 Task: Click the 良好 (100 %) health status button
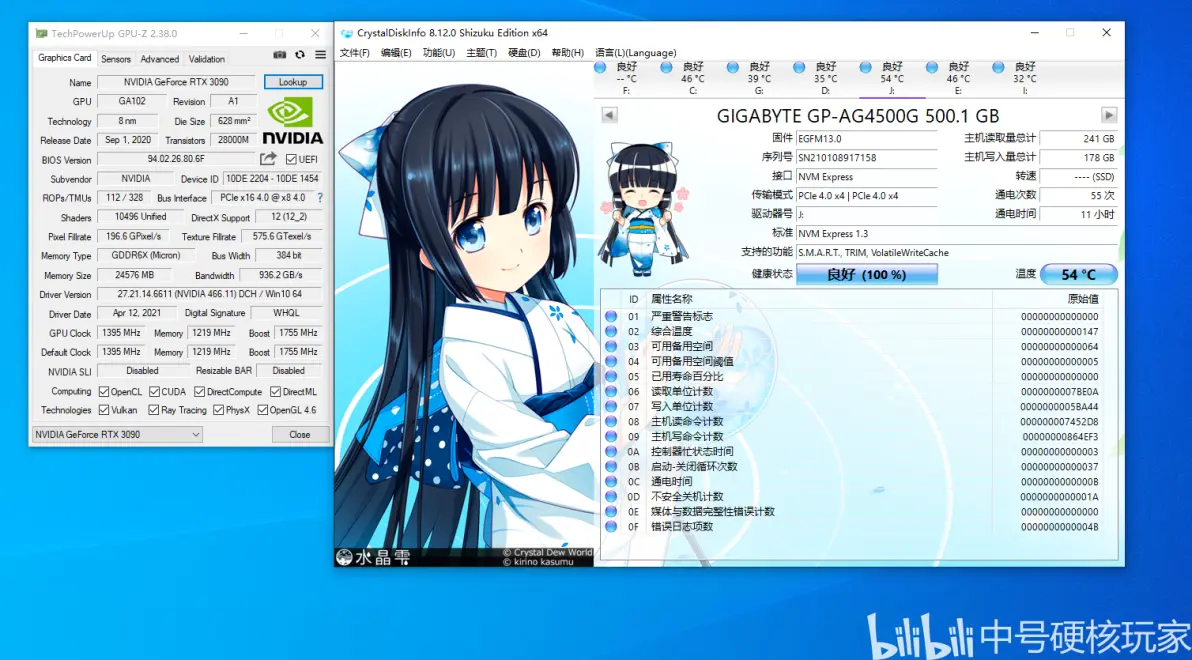[x=867, y=274]
